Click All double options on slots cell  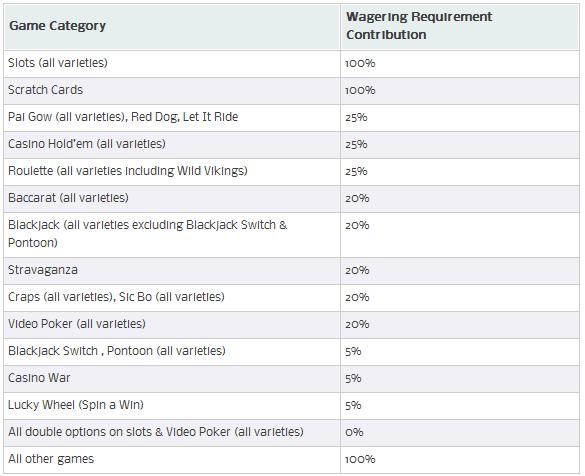click(x=172, y=433)
